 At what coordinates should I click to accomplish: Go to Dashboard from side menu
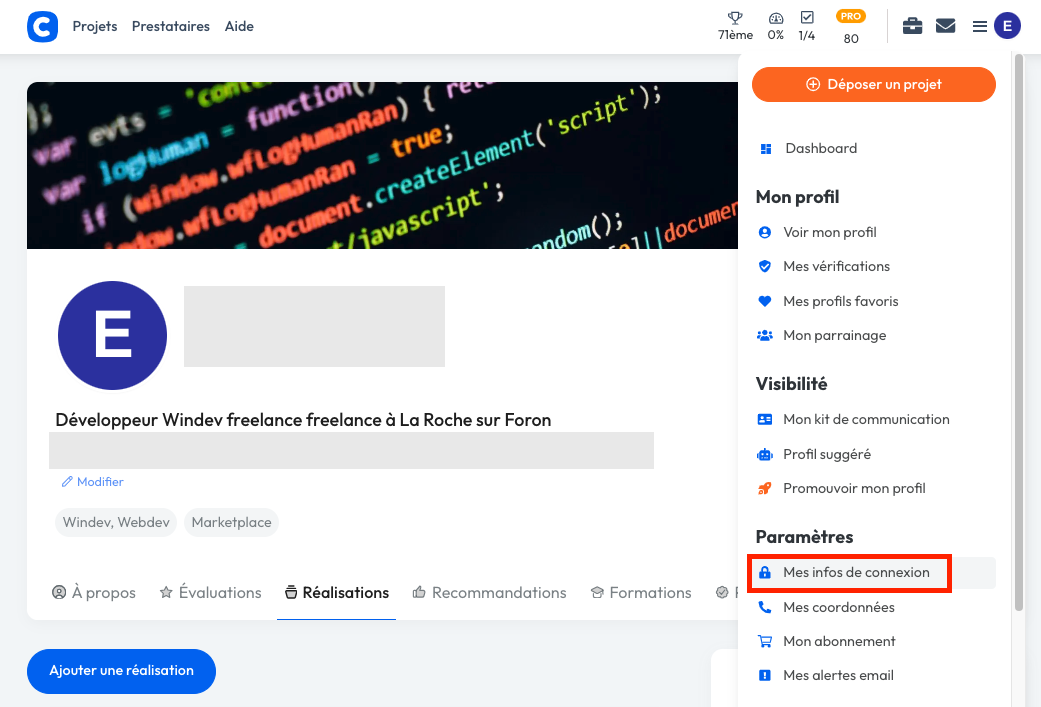pos(820,148)
